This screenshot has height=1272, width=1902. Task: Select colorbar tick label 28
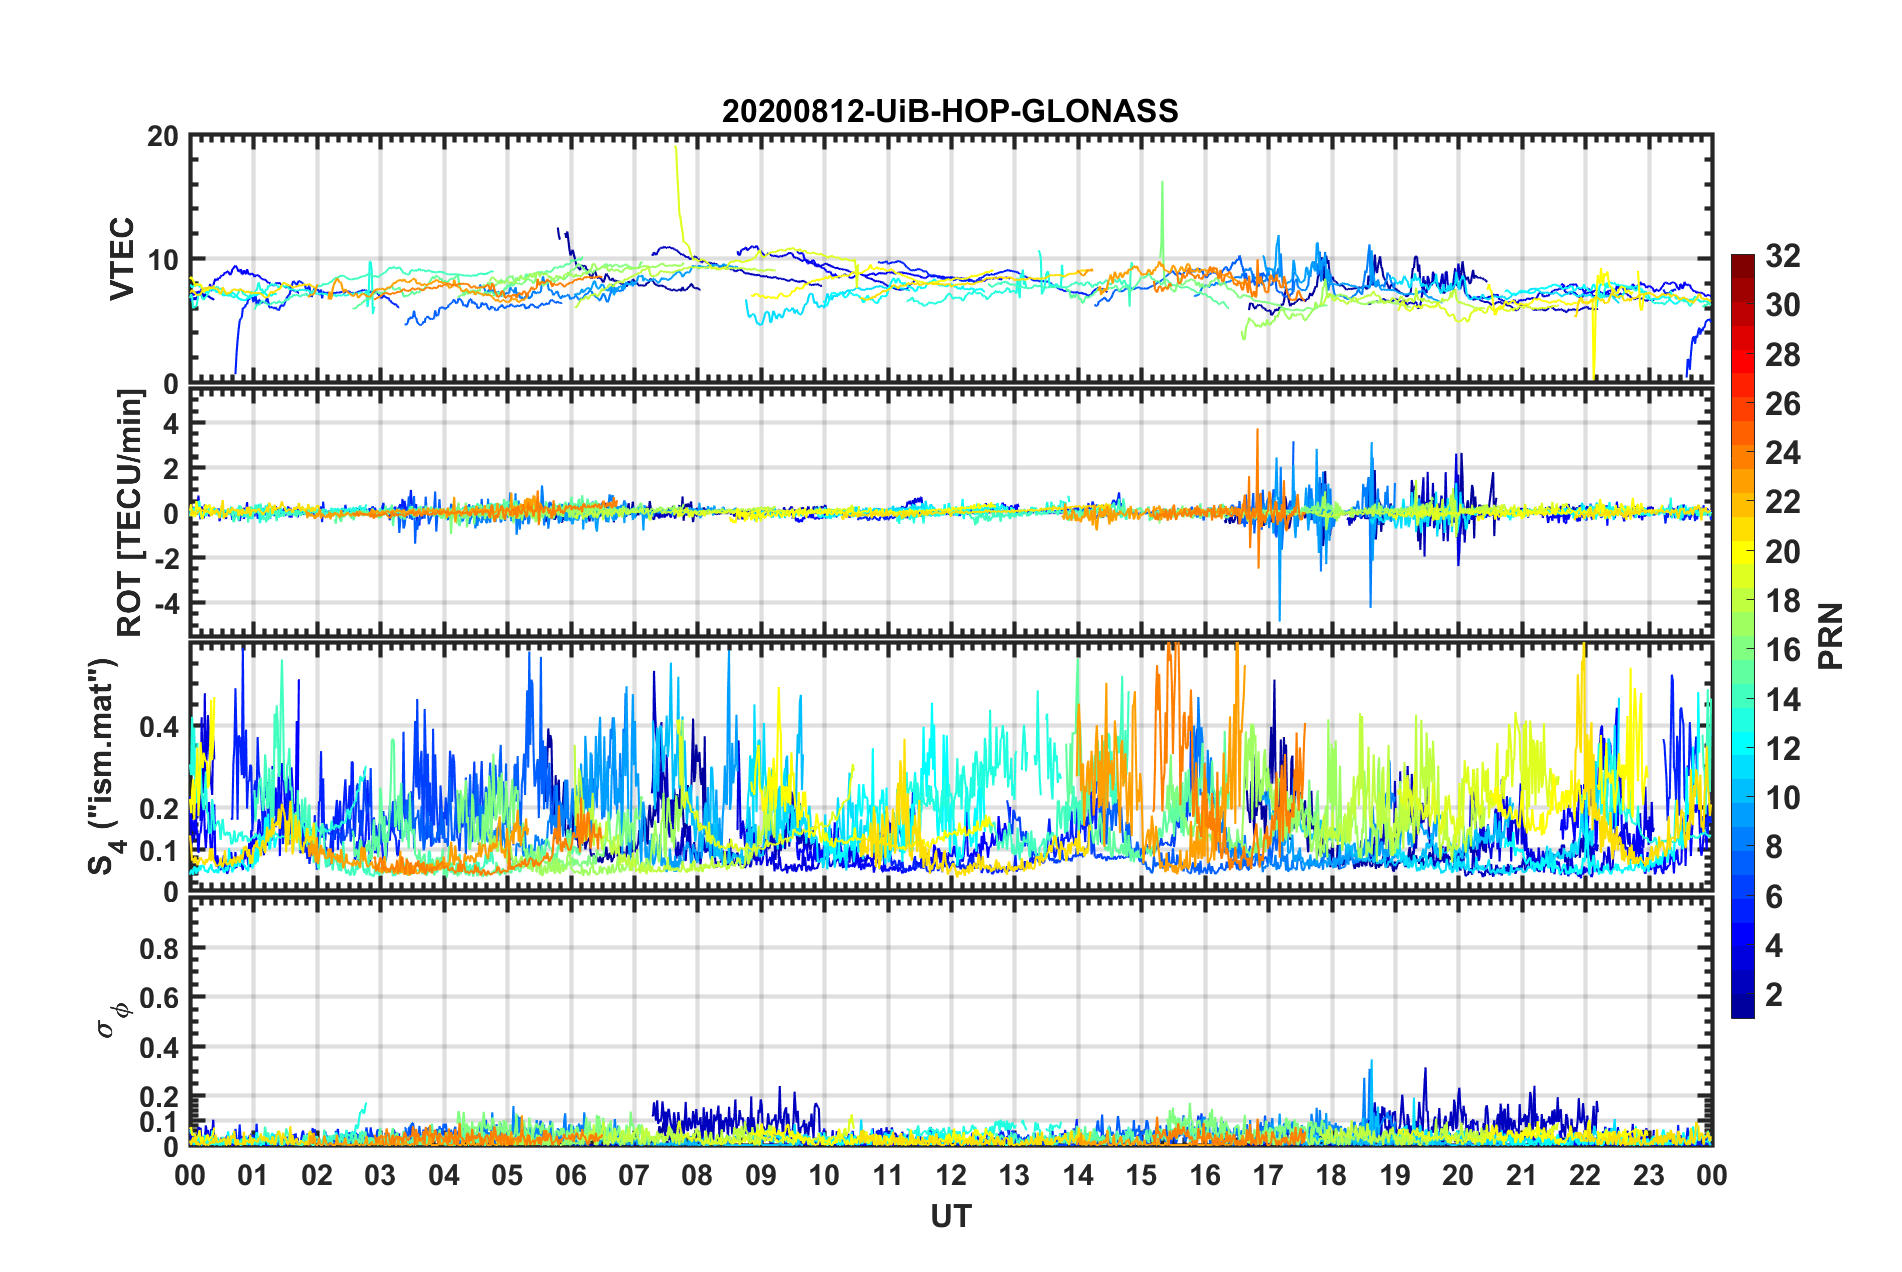1782,355
